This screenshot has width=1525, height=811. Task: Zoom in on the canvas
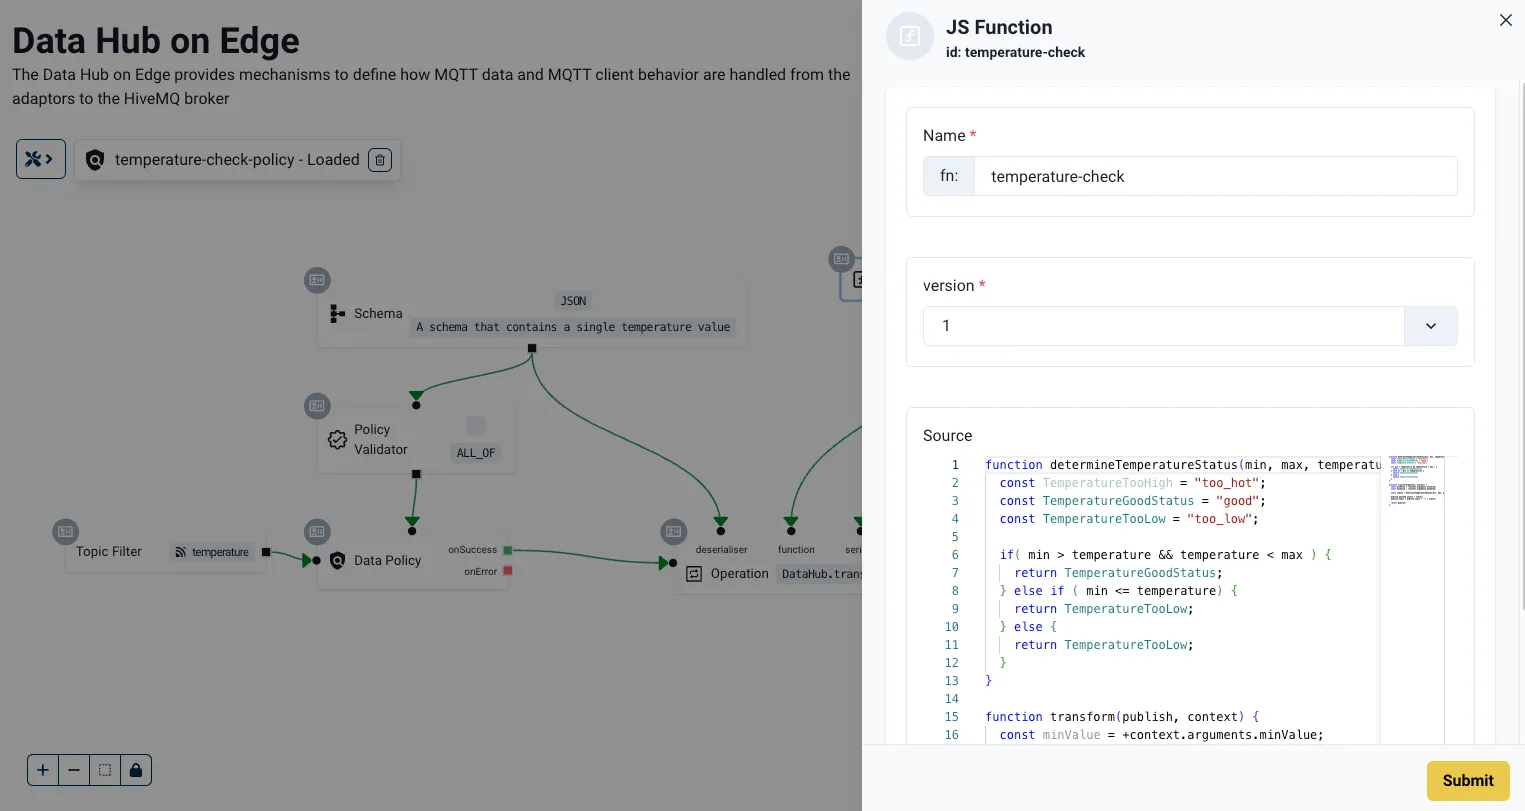43,770
